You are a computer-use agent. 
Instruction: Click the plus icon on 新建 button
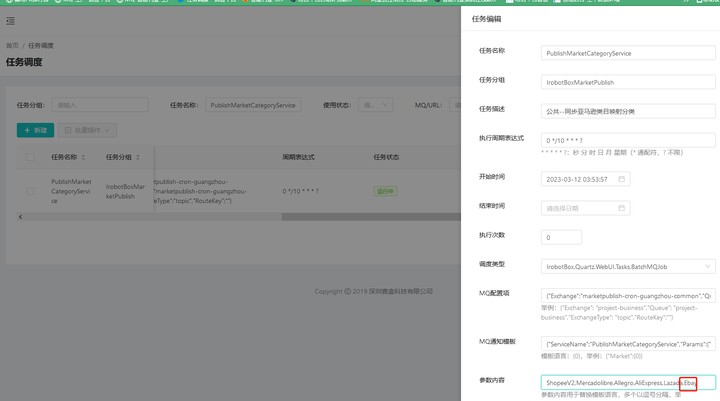pos(27,130)
